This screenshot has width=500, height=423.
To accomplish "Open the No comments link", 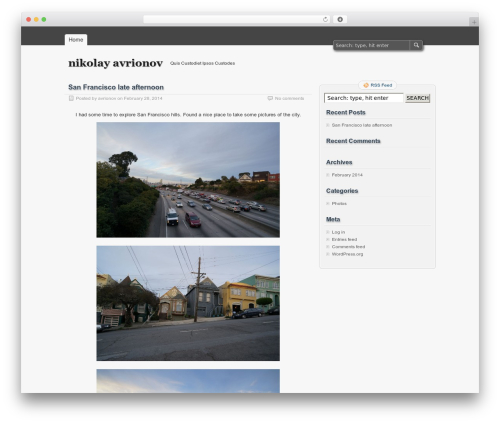I will click(x=289, y=98).
